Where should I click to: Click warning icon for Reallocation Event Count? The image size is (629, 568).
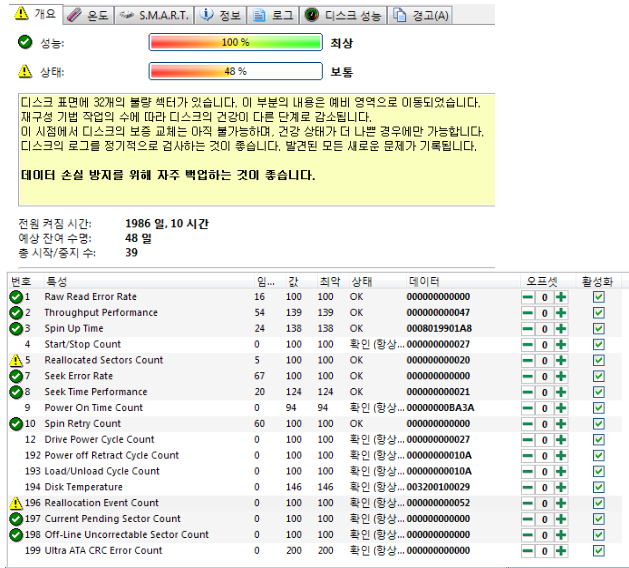click(16, 503)
